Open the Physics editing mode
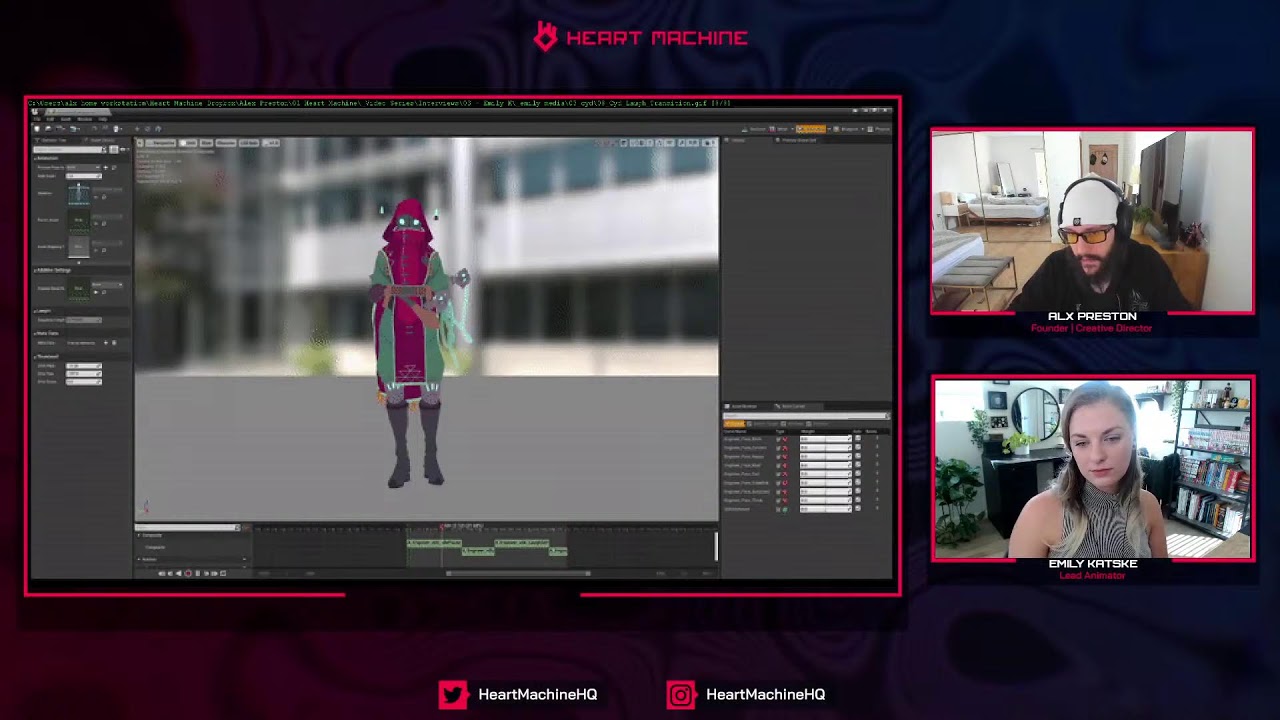Image resolution: width=1280 pixels, height=720 pixels. click(879, 129)
